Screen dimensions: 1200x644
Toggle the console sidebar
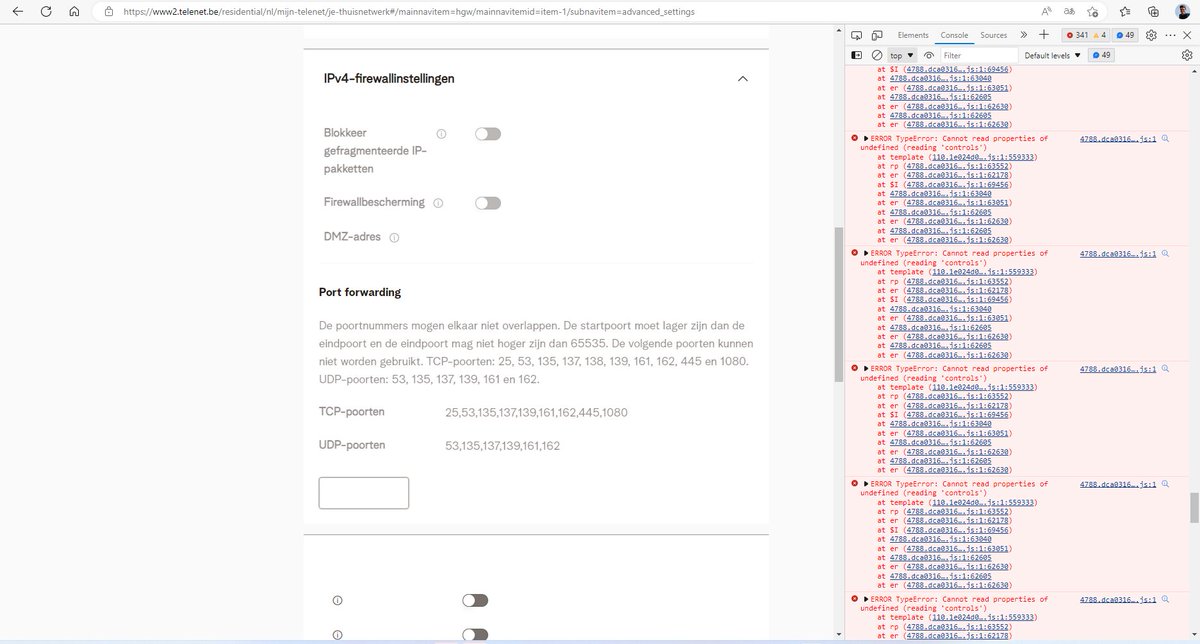click(857, 56)
